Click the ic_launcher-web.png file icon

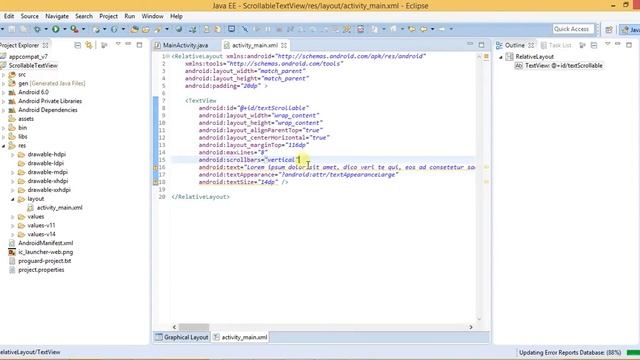click(x=12, y=252)
